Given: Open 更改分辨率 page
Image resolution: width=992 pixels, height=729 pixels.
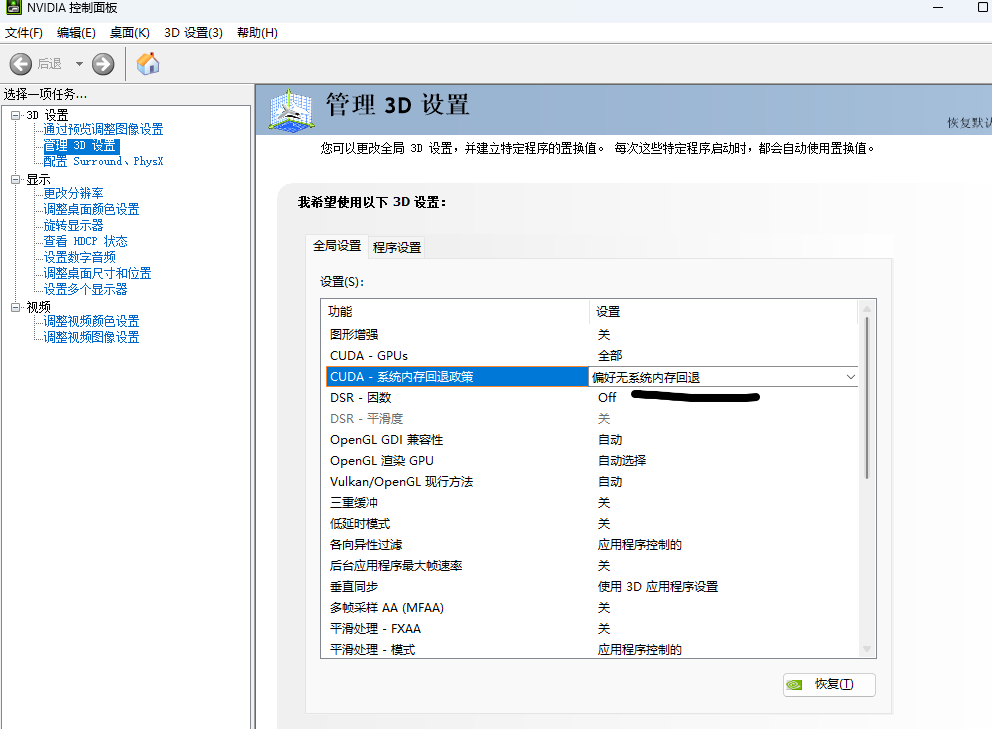Looking at the screenshot, I should click(x=73, y=193).
